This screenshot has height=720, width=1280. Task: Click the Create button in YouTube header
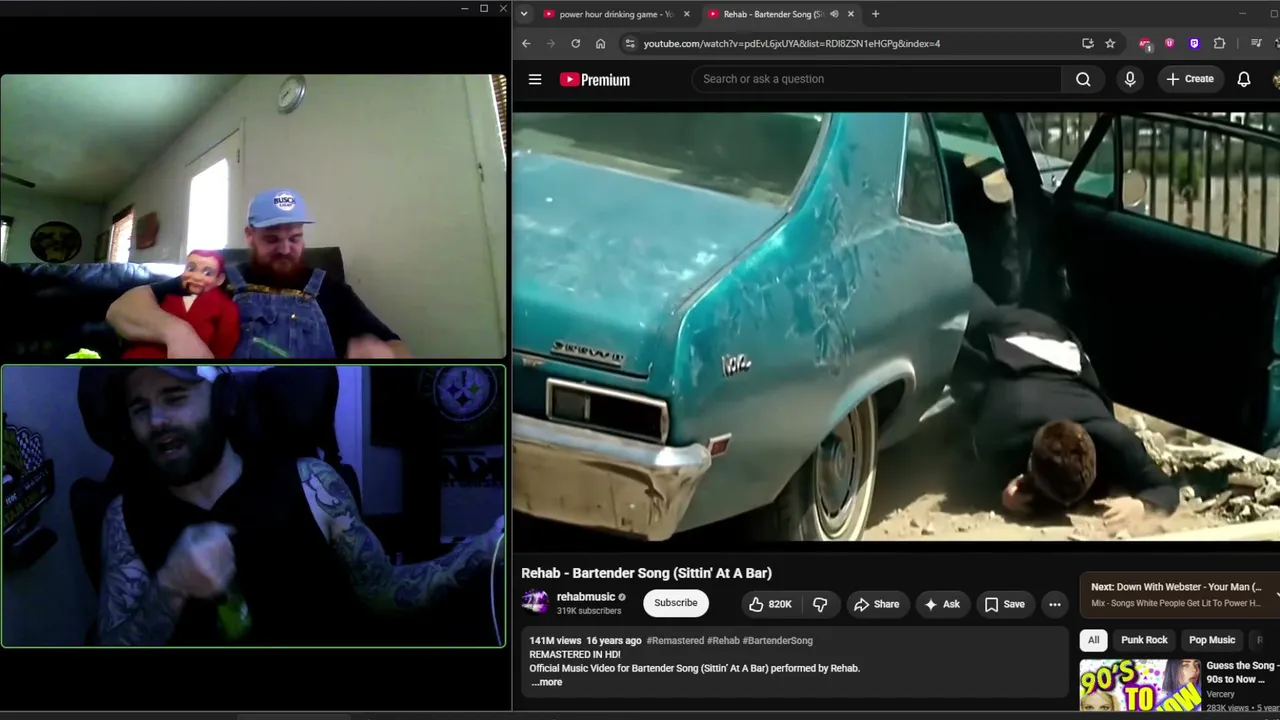[x=1190, y=79]
